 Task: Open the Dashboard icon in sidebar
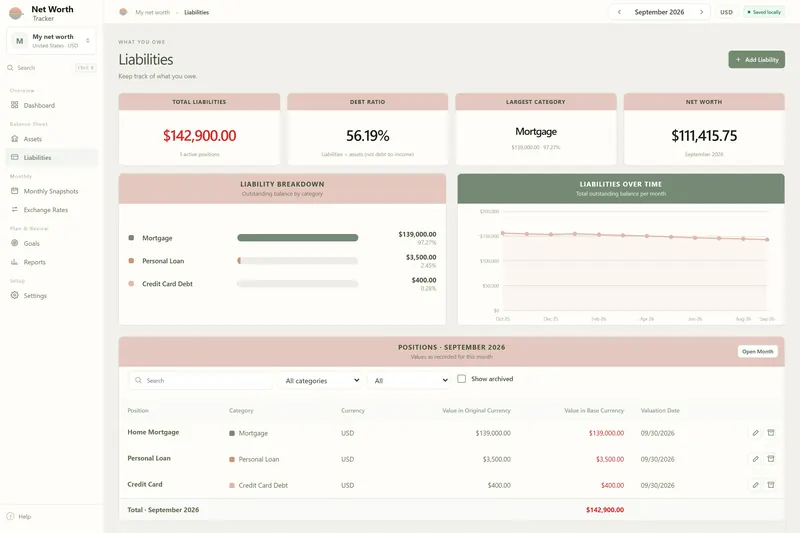click(14, 105)
